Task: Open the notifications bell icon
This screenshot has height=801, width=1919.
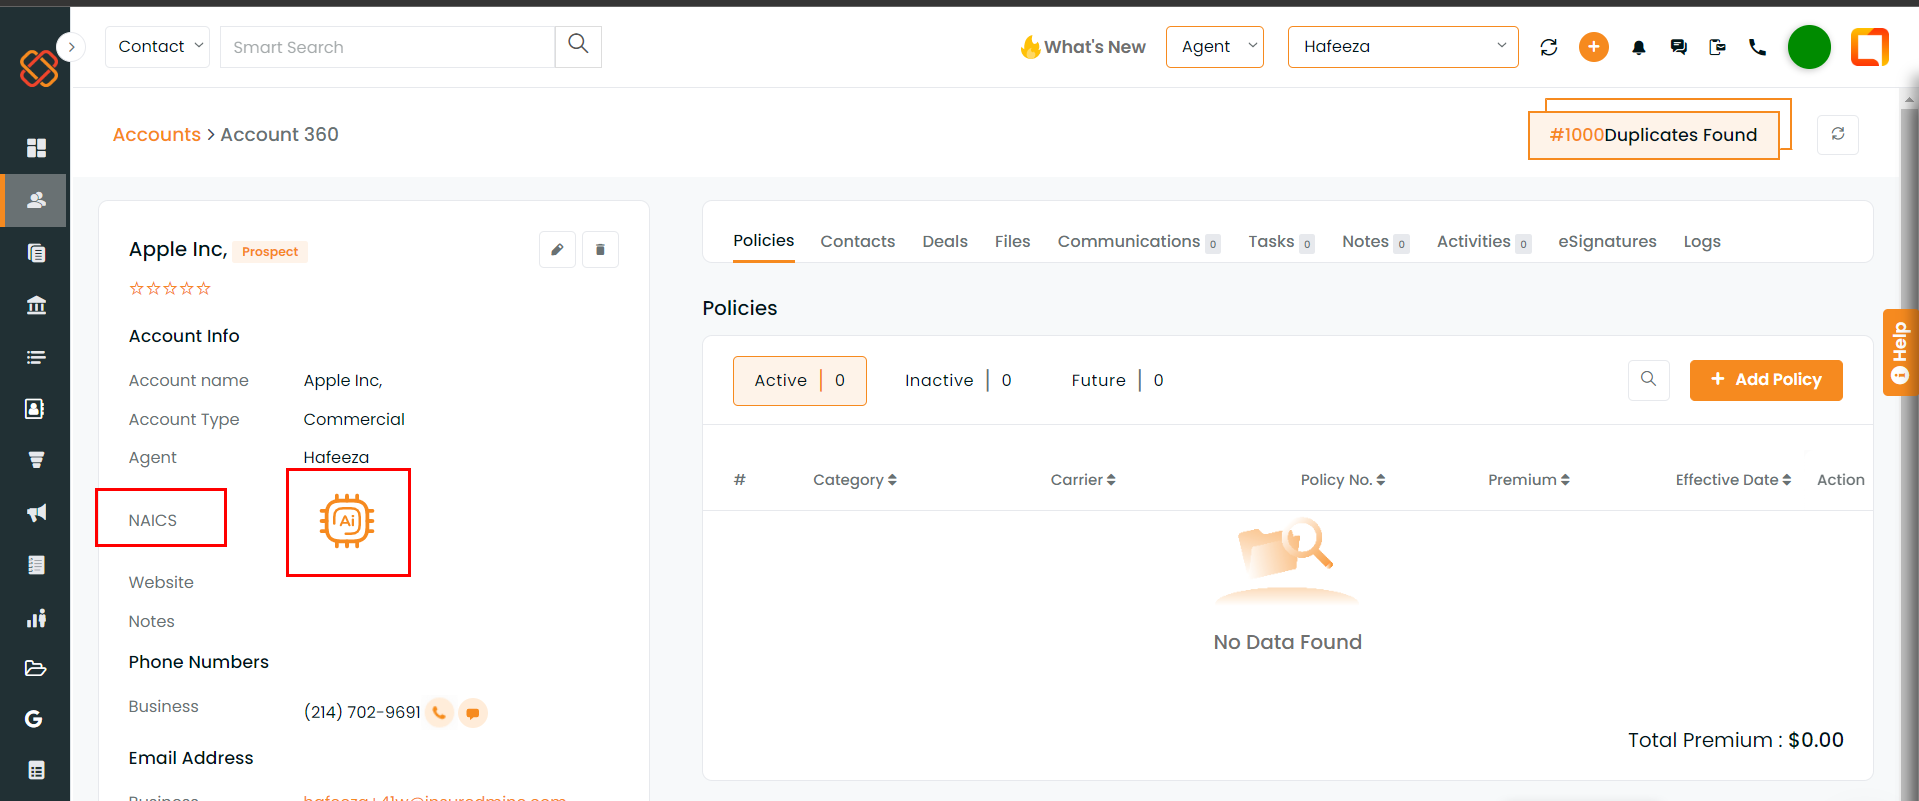Action: click(x=1638, y=47)
